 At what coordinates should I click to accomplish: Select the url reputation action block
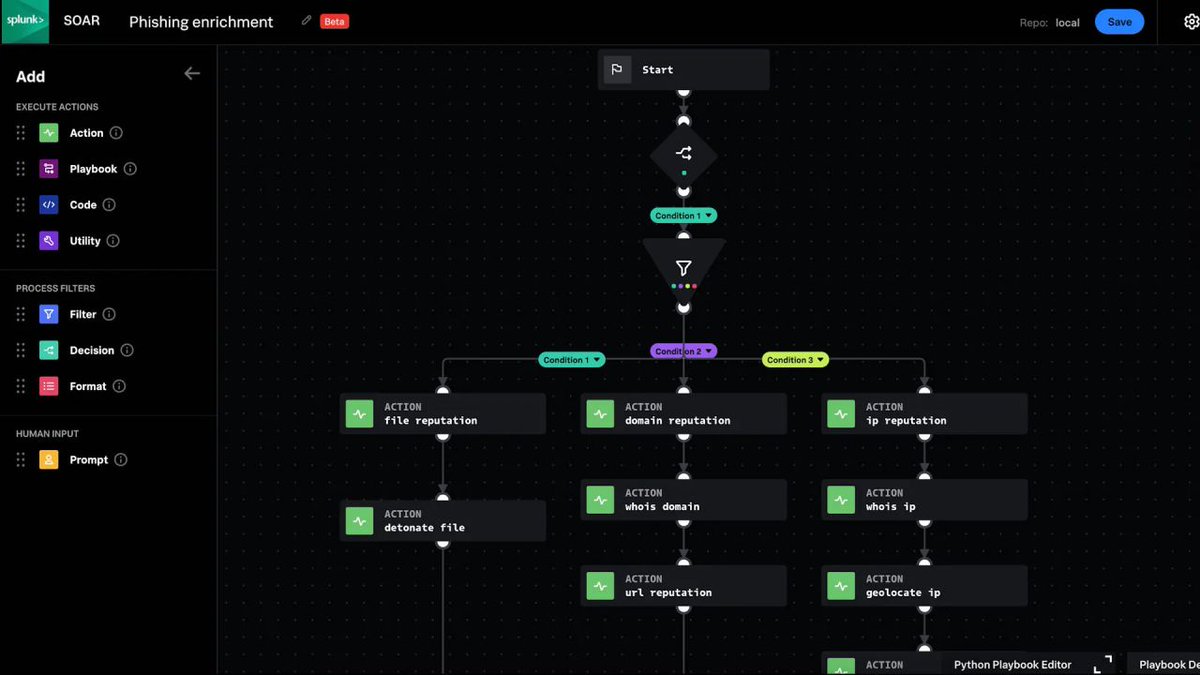684,586
